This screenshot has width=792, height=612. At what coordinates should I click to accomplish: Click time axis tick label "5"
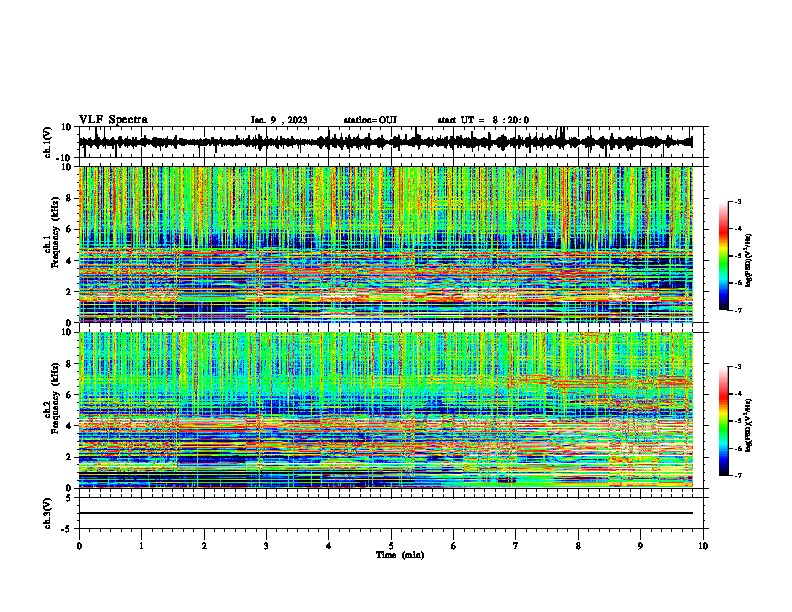391,546
